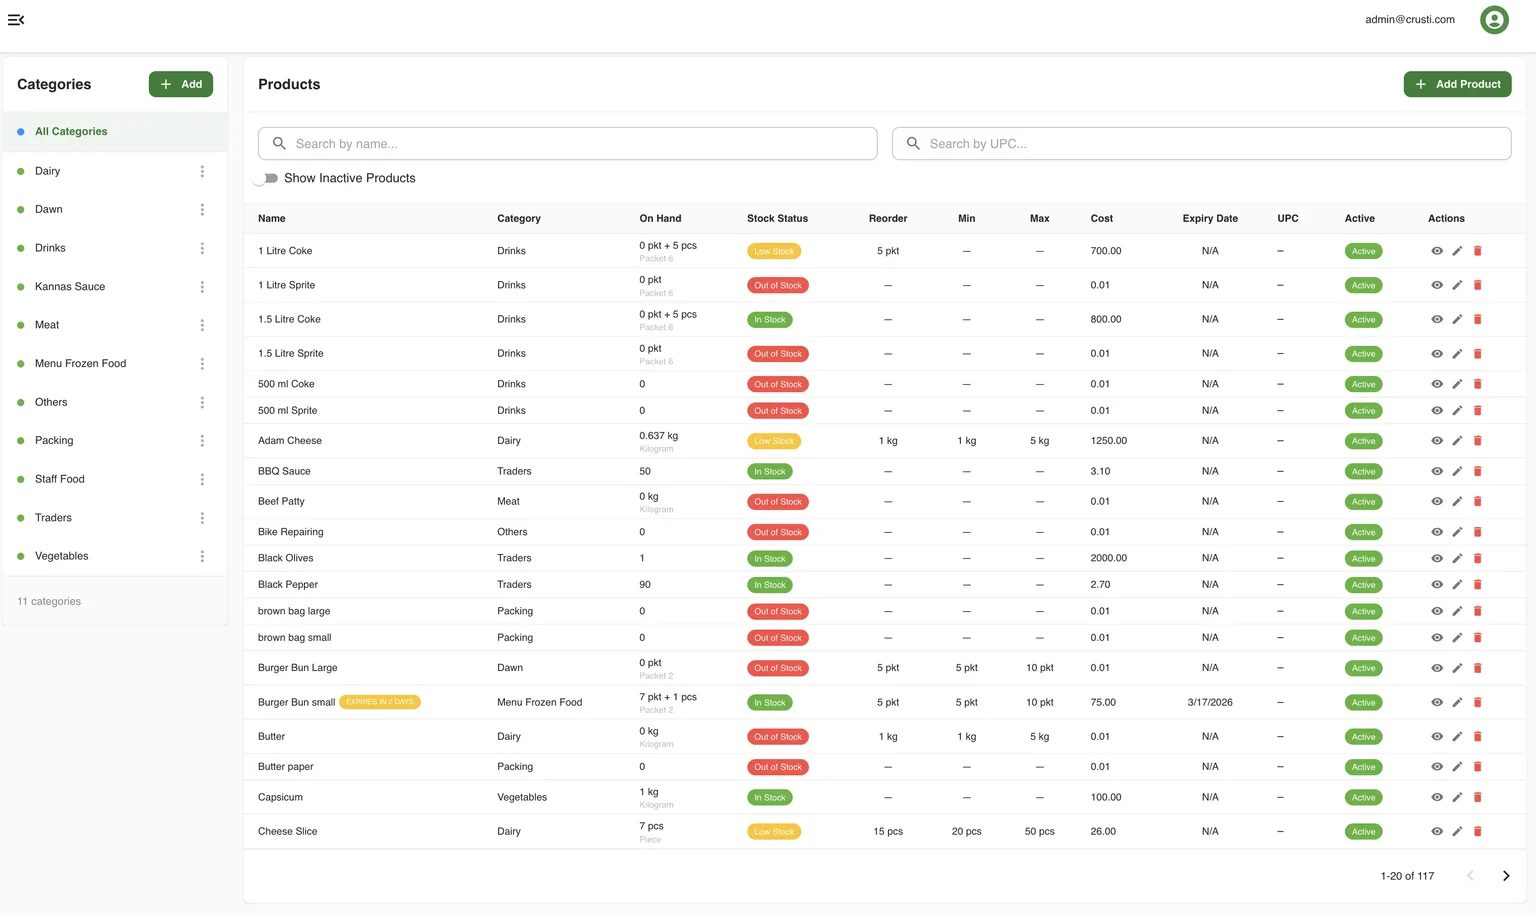Screen dimensions: 1536x913
Task: Edit the Adam Cheese product
Action: click(1457, 440)
